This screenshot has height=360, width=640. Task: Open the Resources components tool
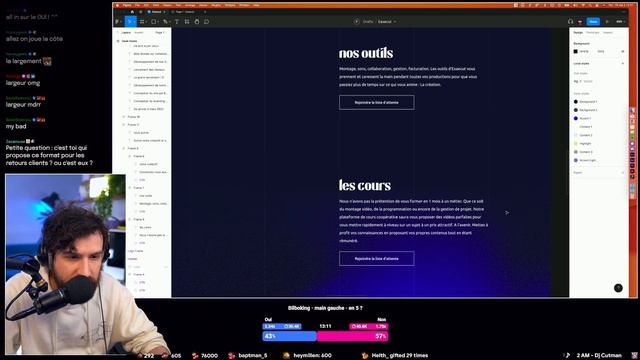[187, 22]
